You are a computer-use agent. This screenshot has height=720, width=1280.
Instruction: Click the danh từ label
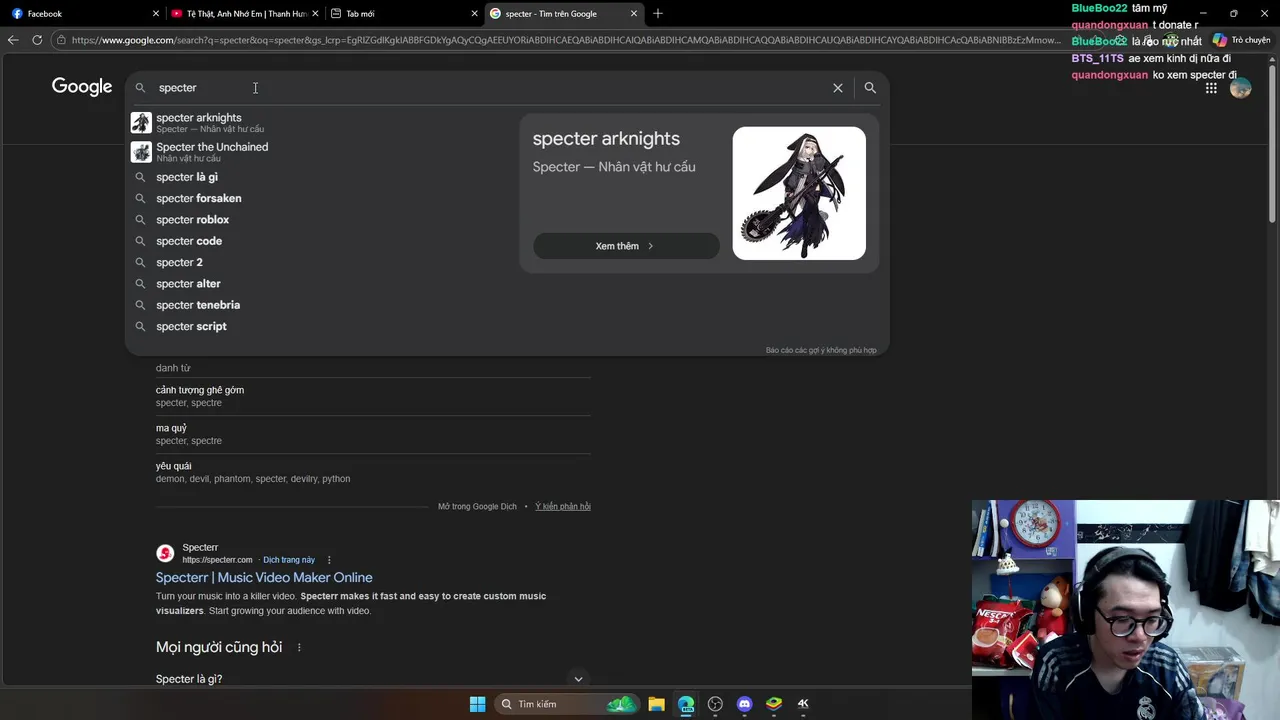(x=173, y=368)
